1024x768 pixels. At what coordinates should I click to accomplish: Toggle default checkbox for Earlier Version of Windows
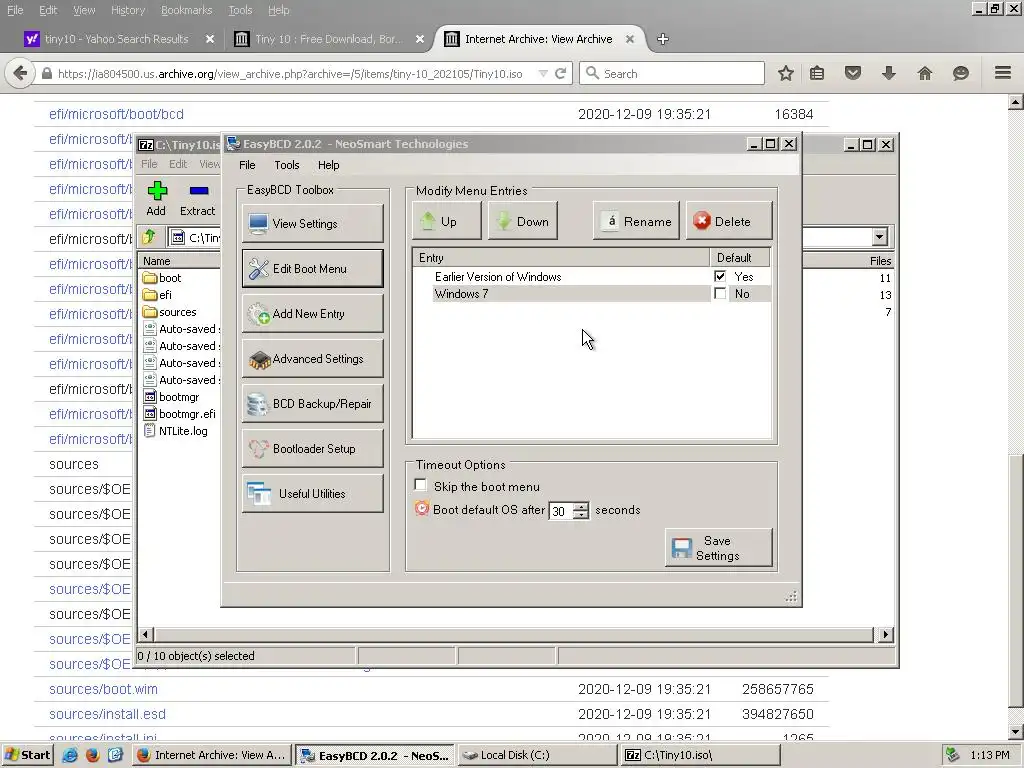(x=720, y=277)
